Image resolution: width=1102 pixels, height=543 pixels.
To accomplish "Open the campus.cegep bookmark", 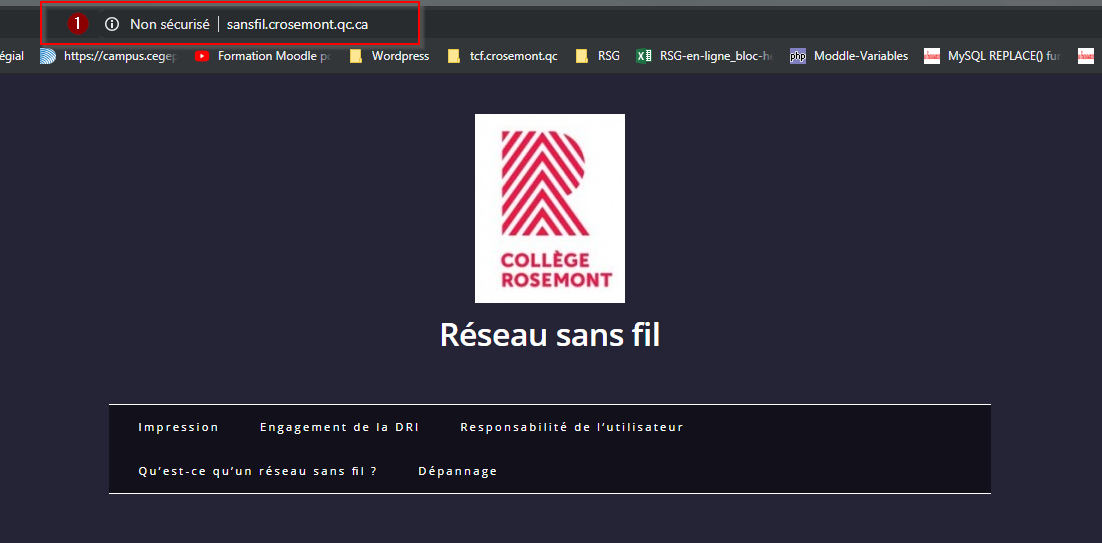I will 110,56.
